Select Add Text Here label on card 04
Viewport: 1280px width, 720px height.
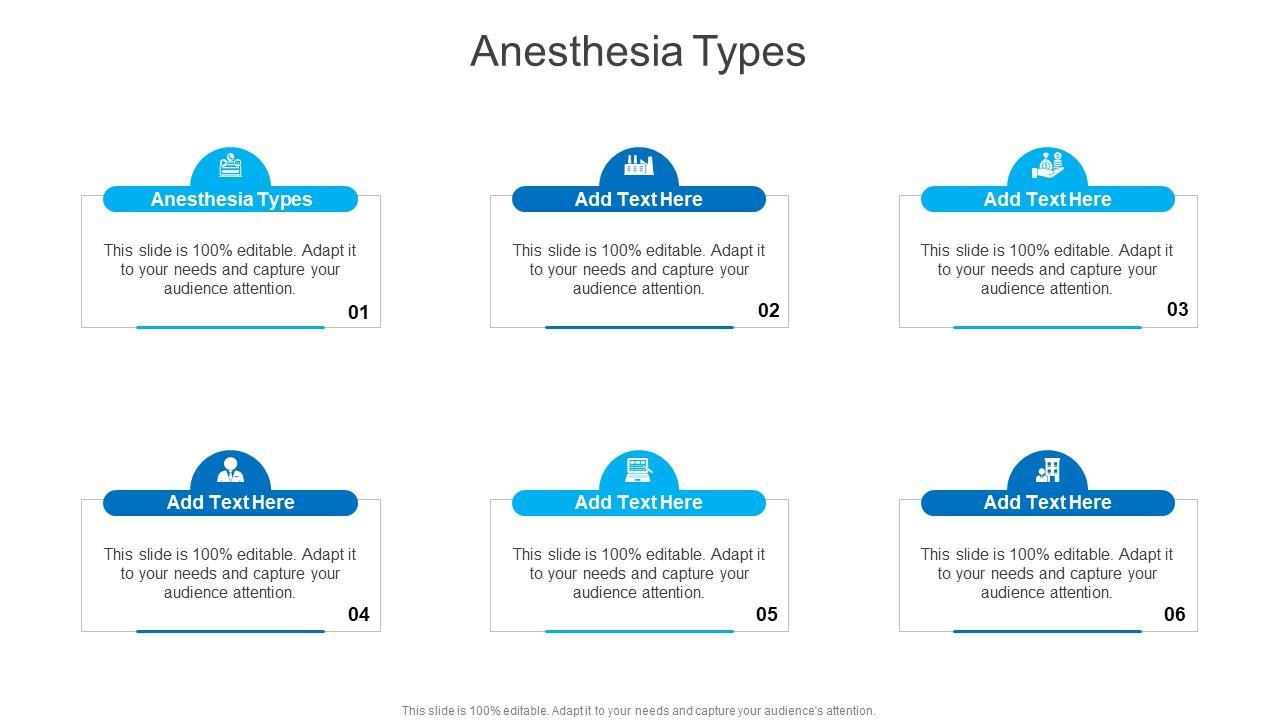pyautogui.click(x=230, y=502)
